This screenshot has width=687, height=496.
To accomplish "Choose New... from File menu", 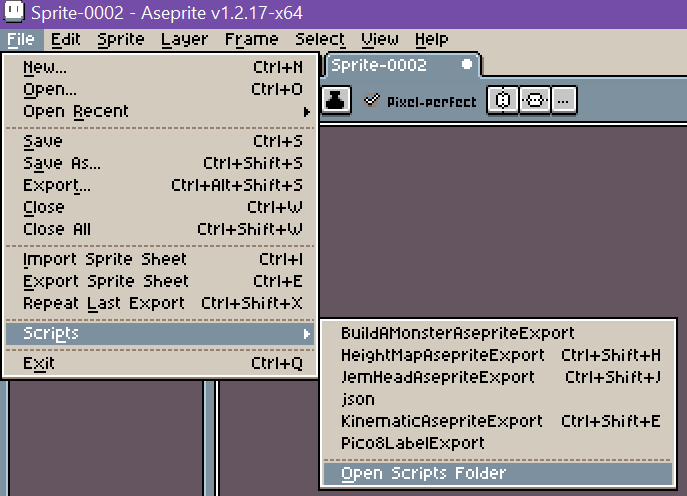I will [x=160, y=67].
